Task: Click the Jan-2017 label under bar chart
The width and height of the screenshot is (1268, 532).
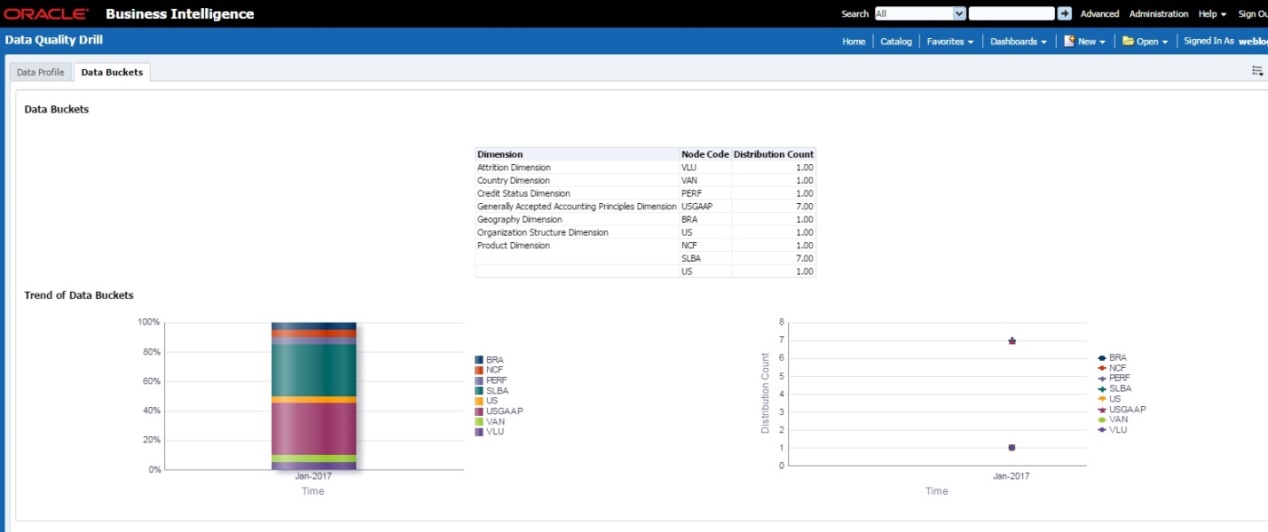Action: [x=313, y=477]
